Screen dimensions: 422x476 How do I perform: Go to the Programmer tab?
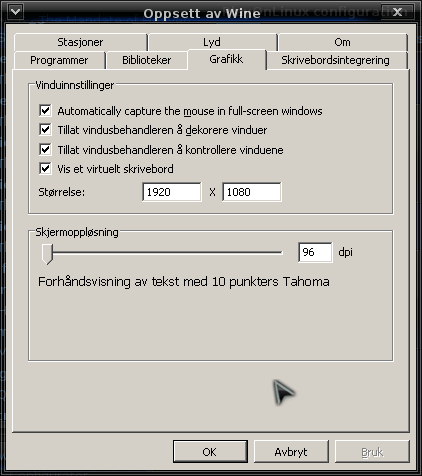click(x=59, y=60)
